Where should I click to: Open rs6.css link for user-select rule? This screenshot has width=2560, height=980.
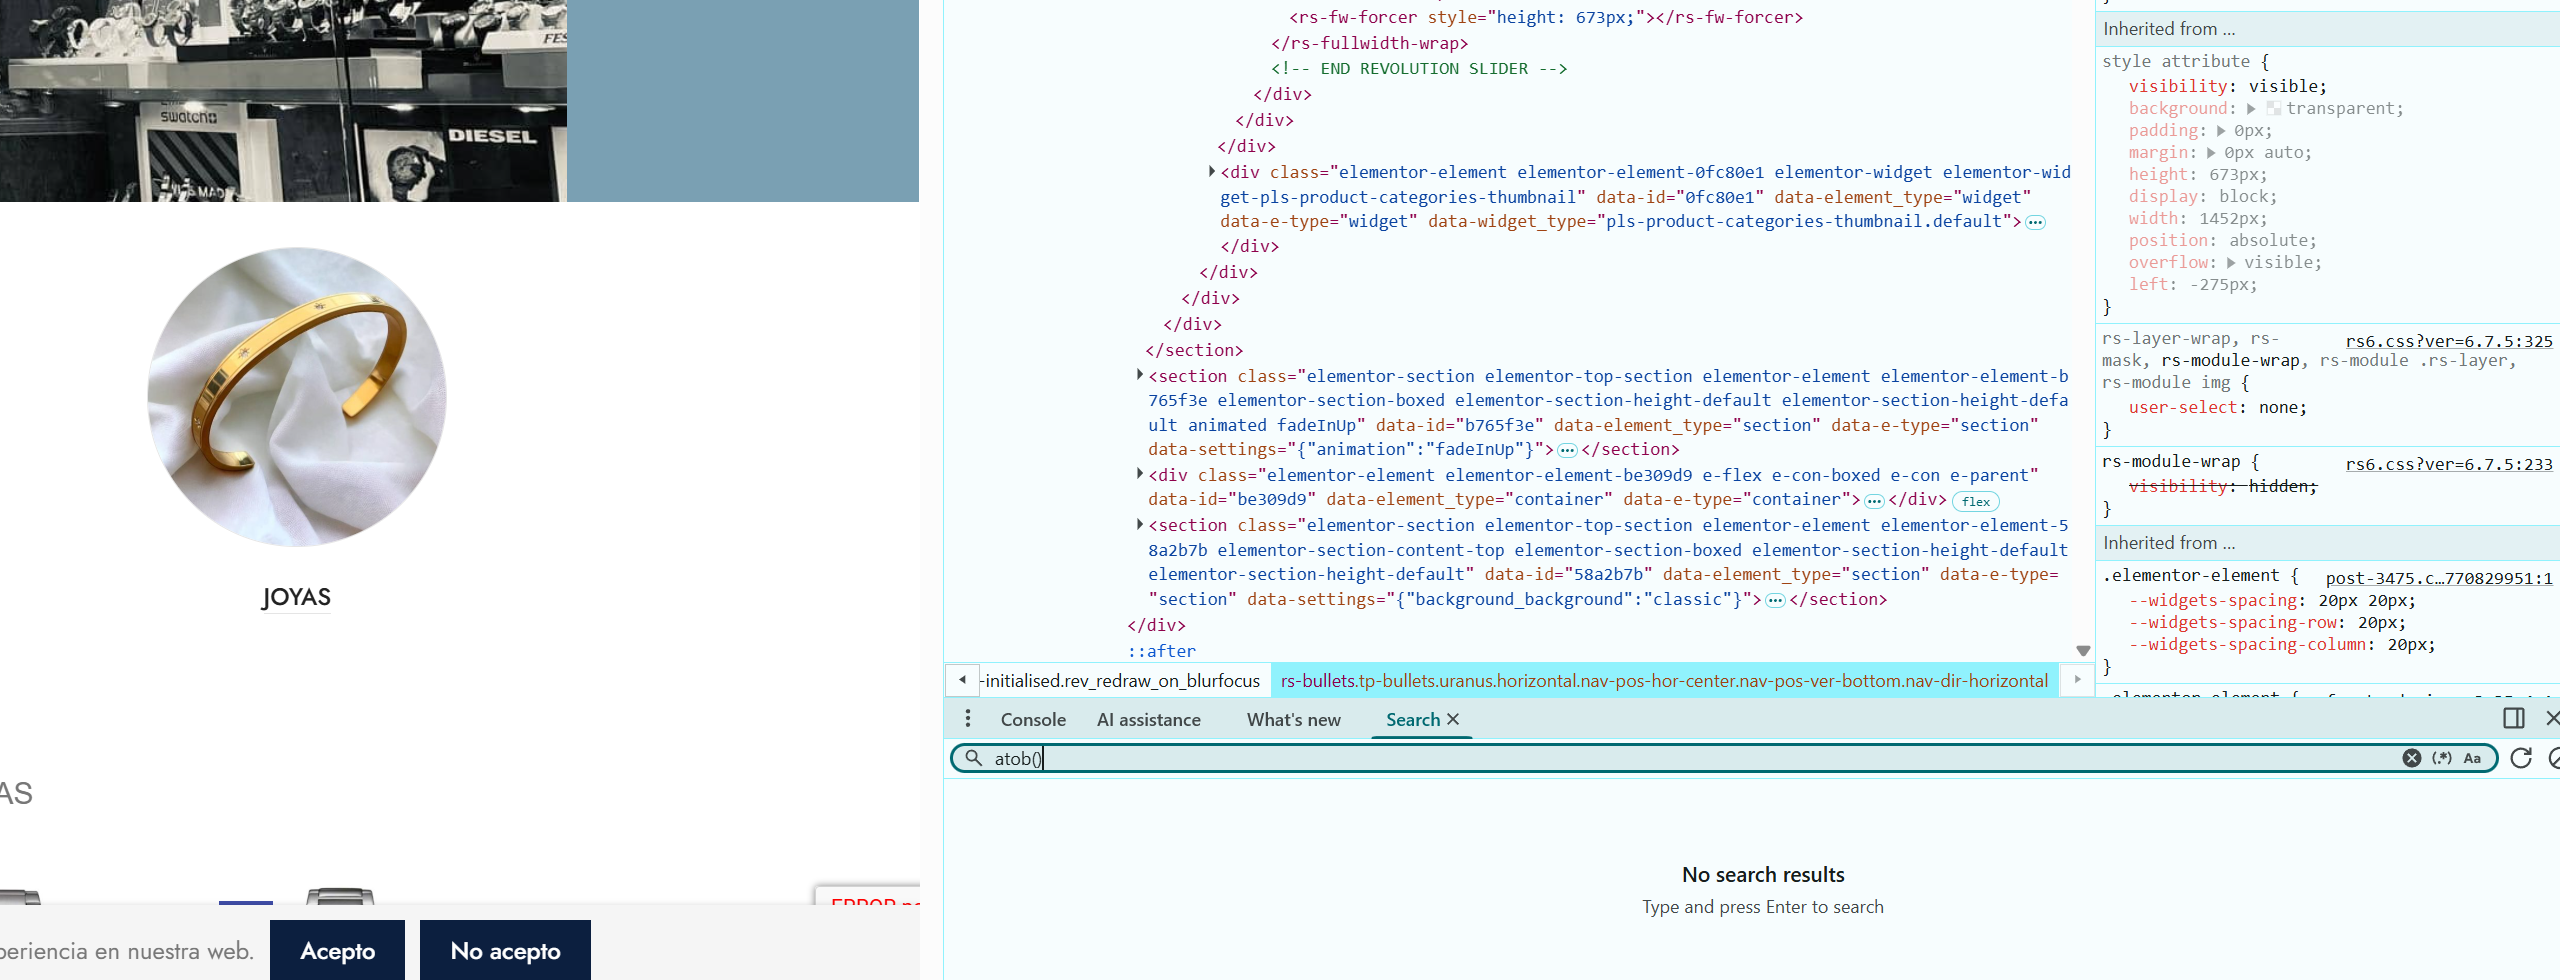(2448, 341)
